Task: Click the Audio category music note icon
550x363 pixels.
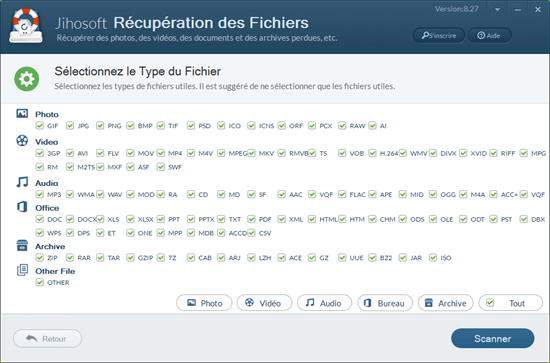Action: 22,182
